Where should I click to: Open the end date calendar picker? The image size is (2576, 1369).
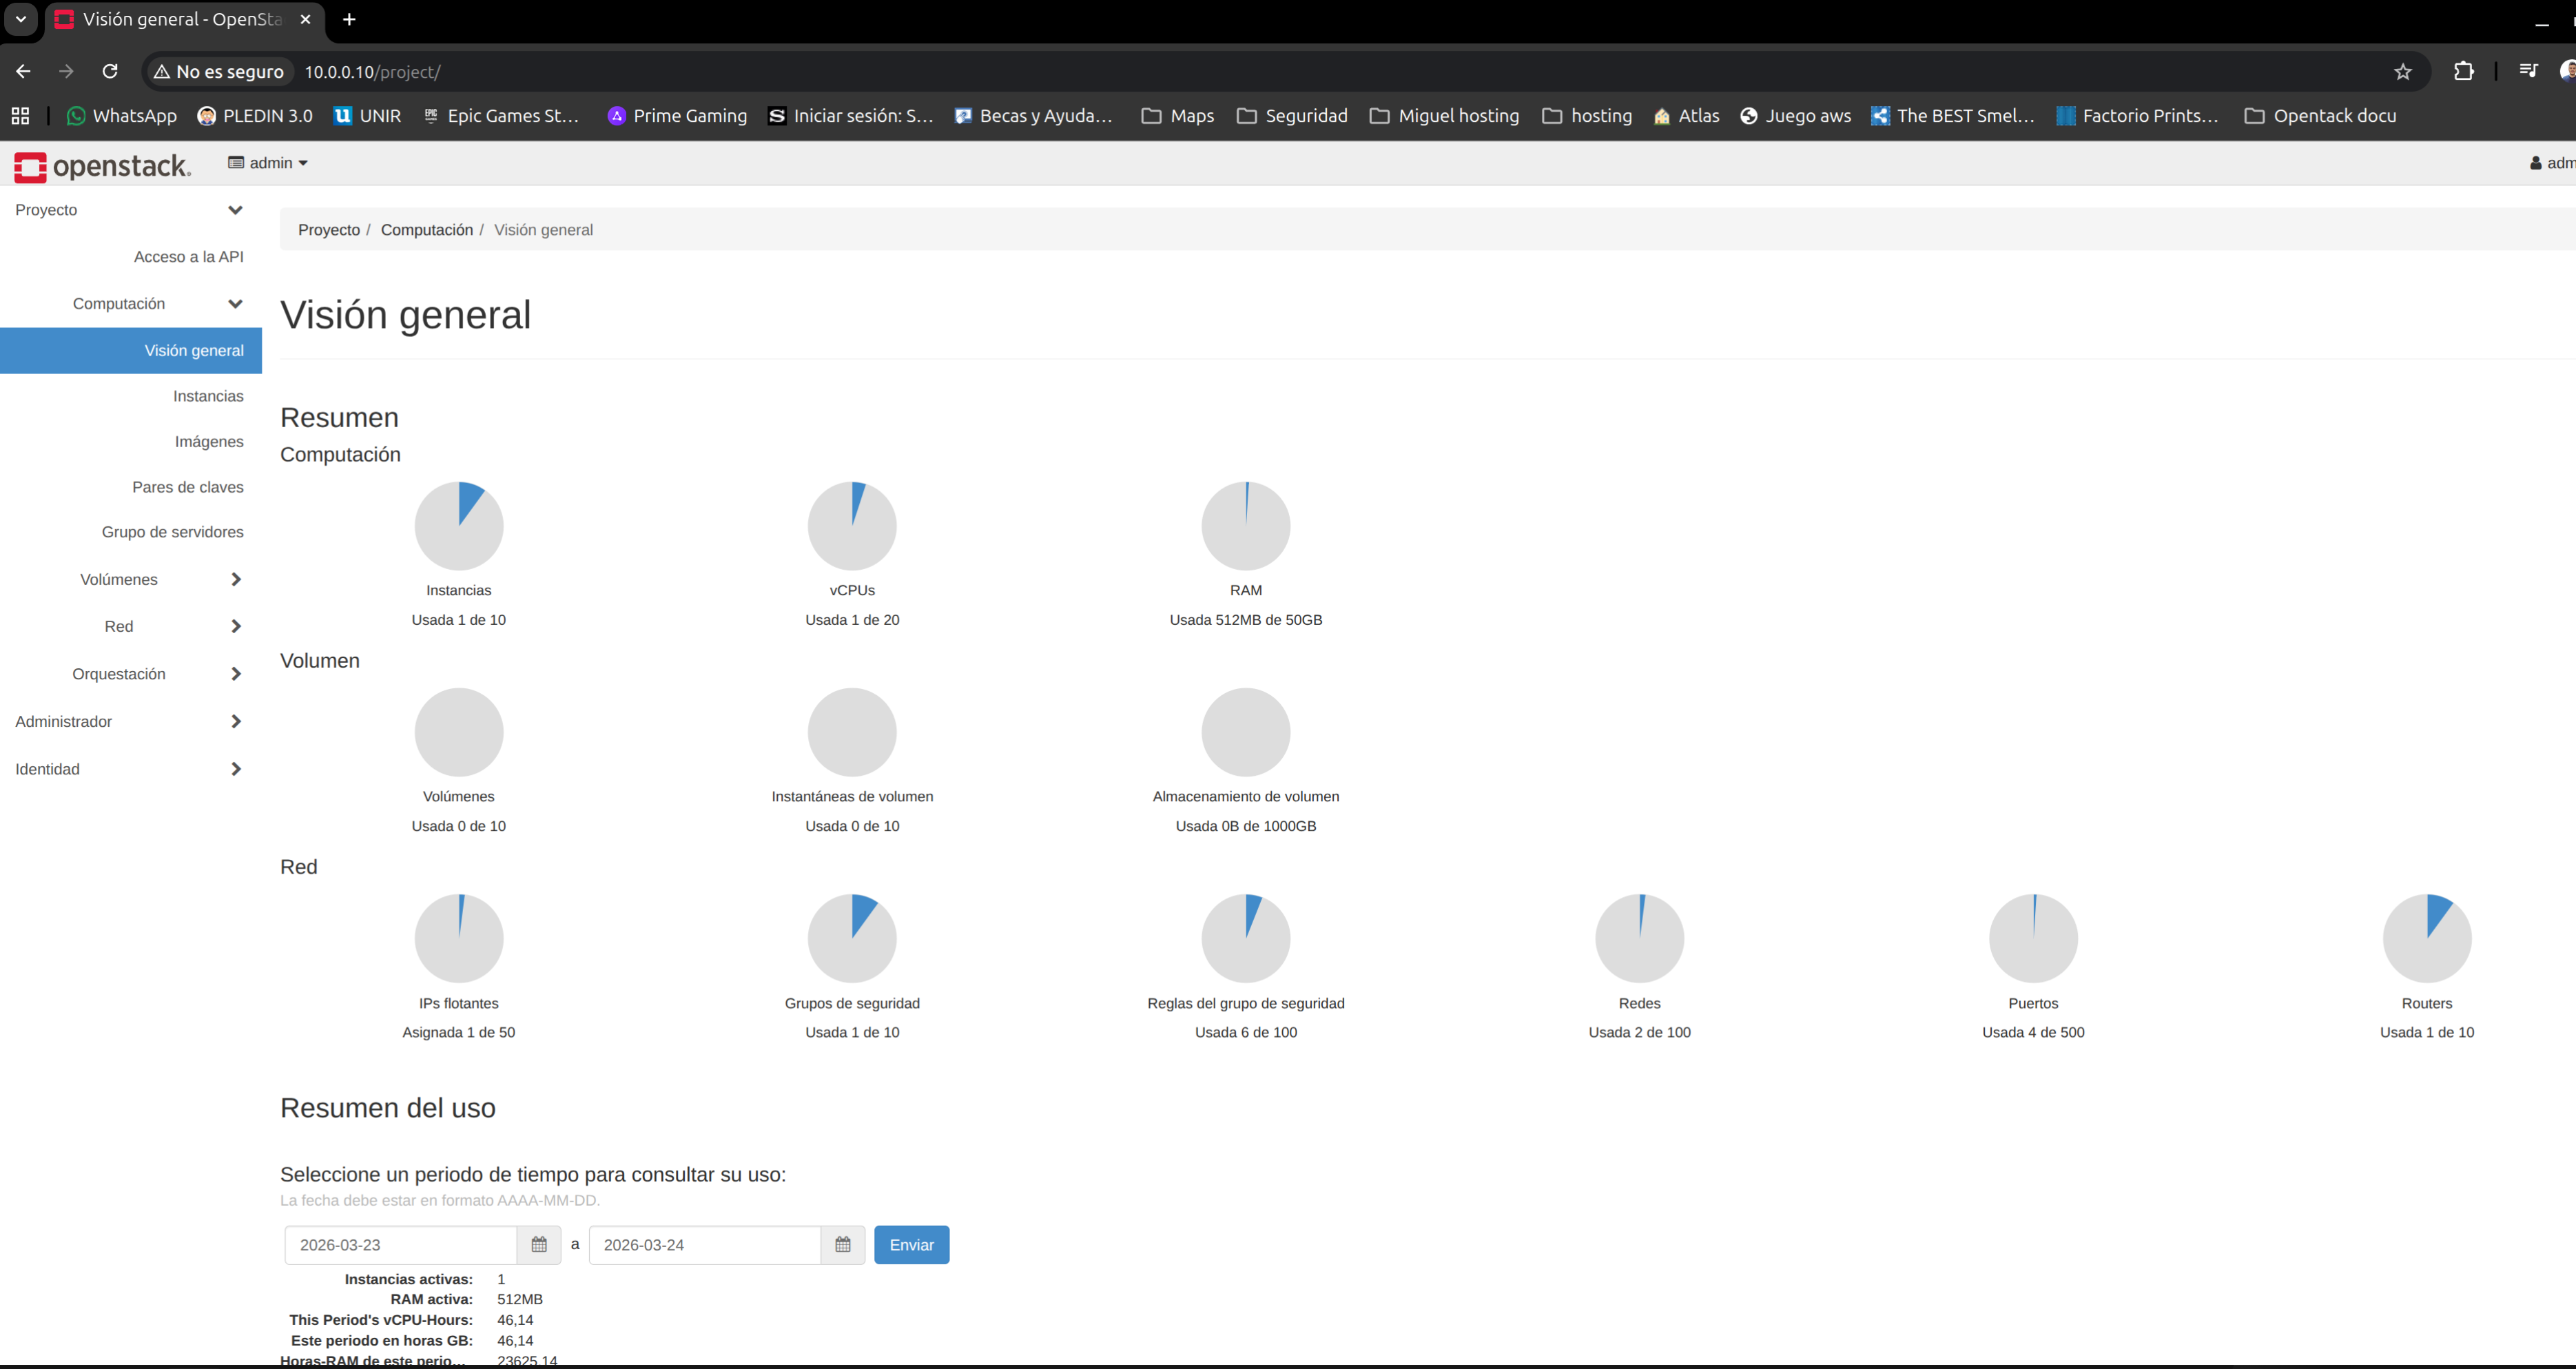(x=843, y=1245)
